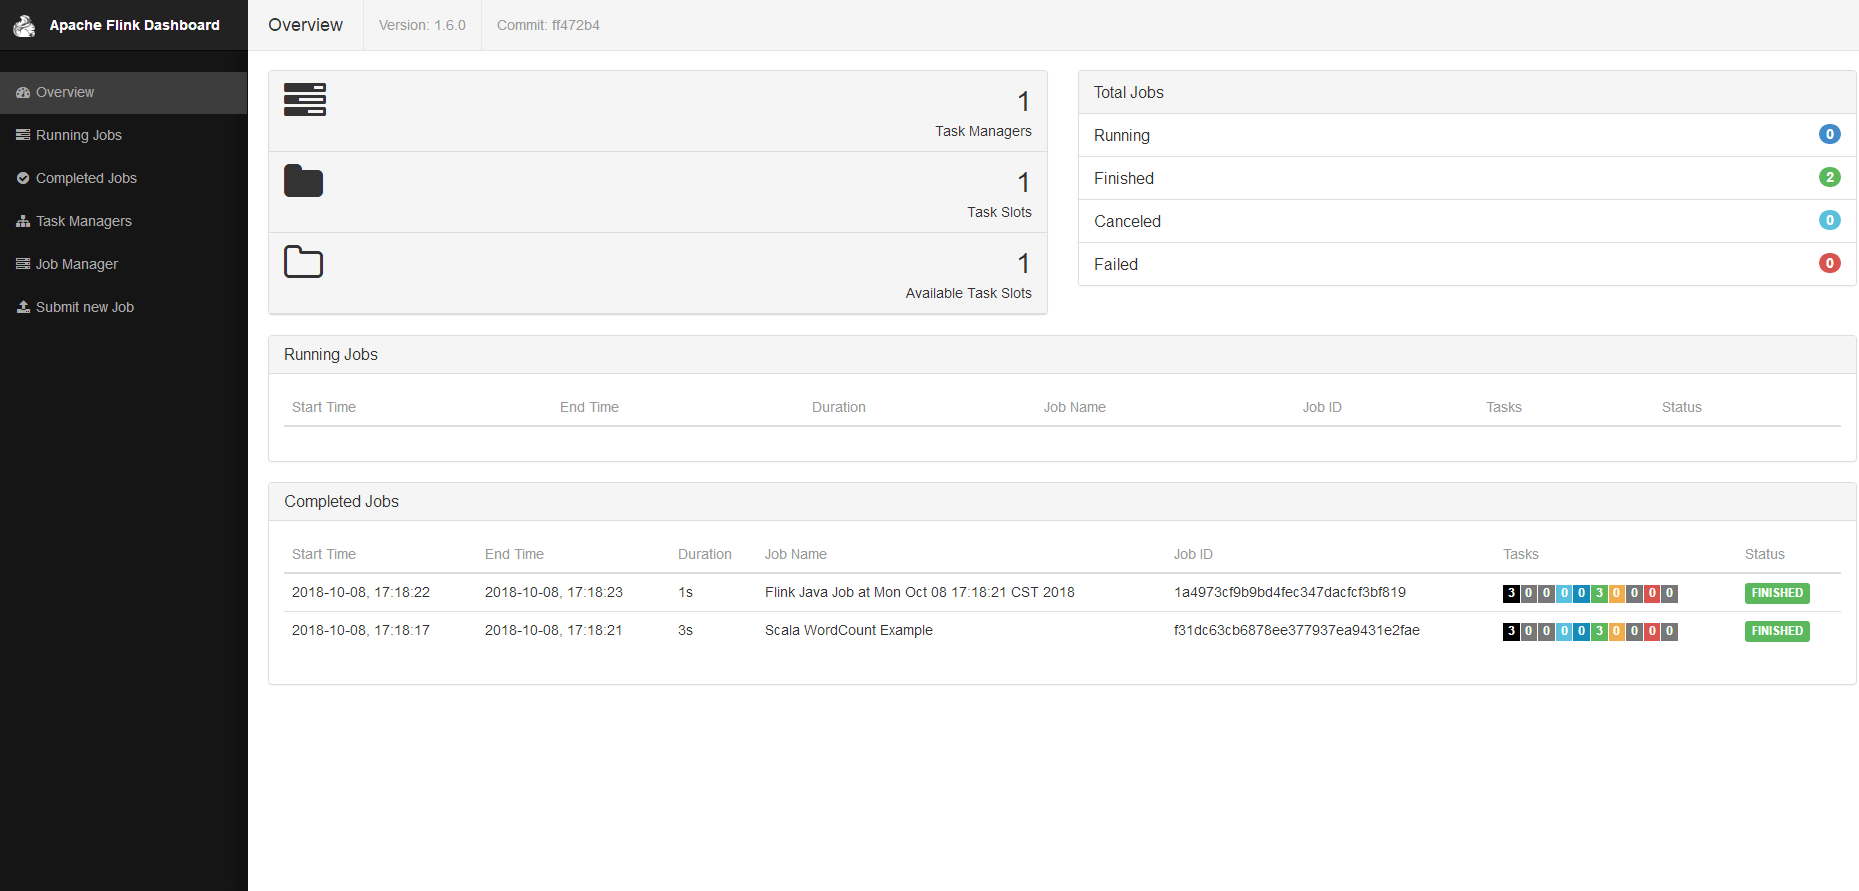1859x891 pixels.
Task: Click Duration header in Completed Jobs table
Action: click(704, 554)
